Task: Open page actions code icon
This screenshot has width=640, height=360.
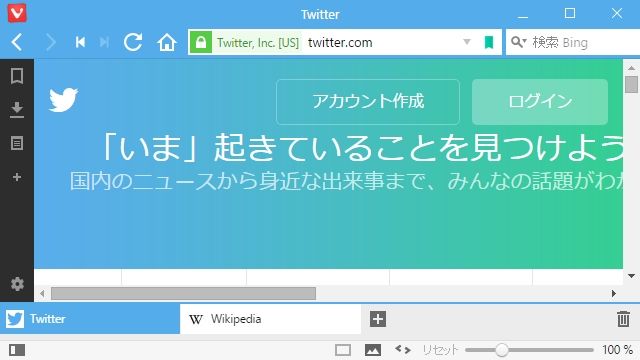Action: coord(403,349)
